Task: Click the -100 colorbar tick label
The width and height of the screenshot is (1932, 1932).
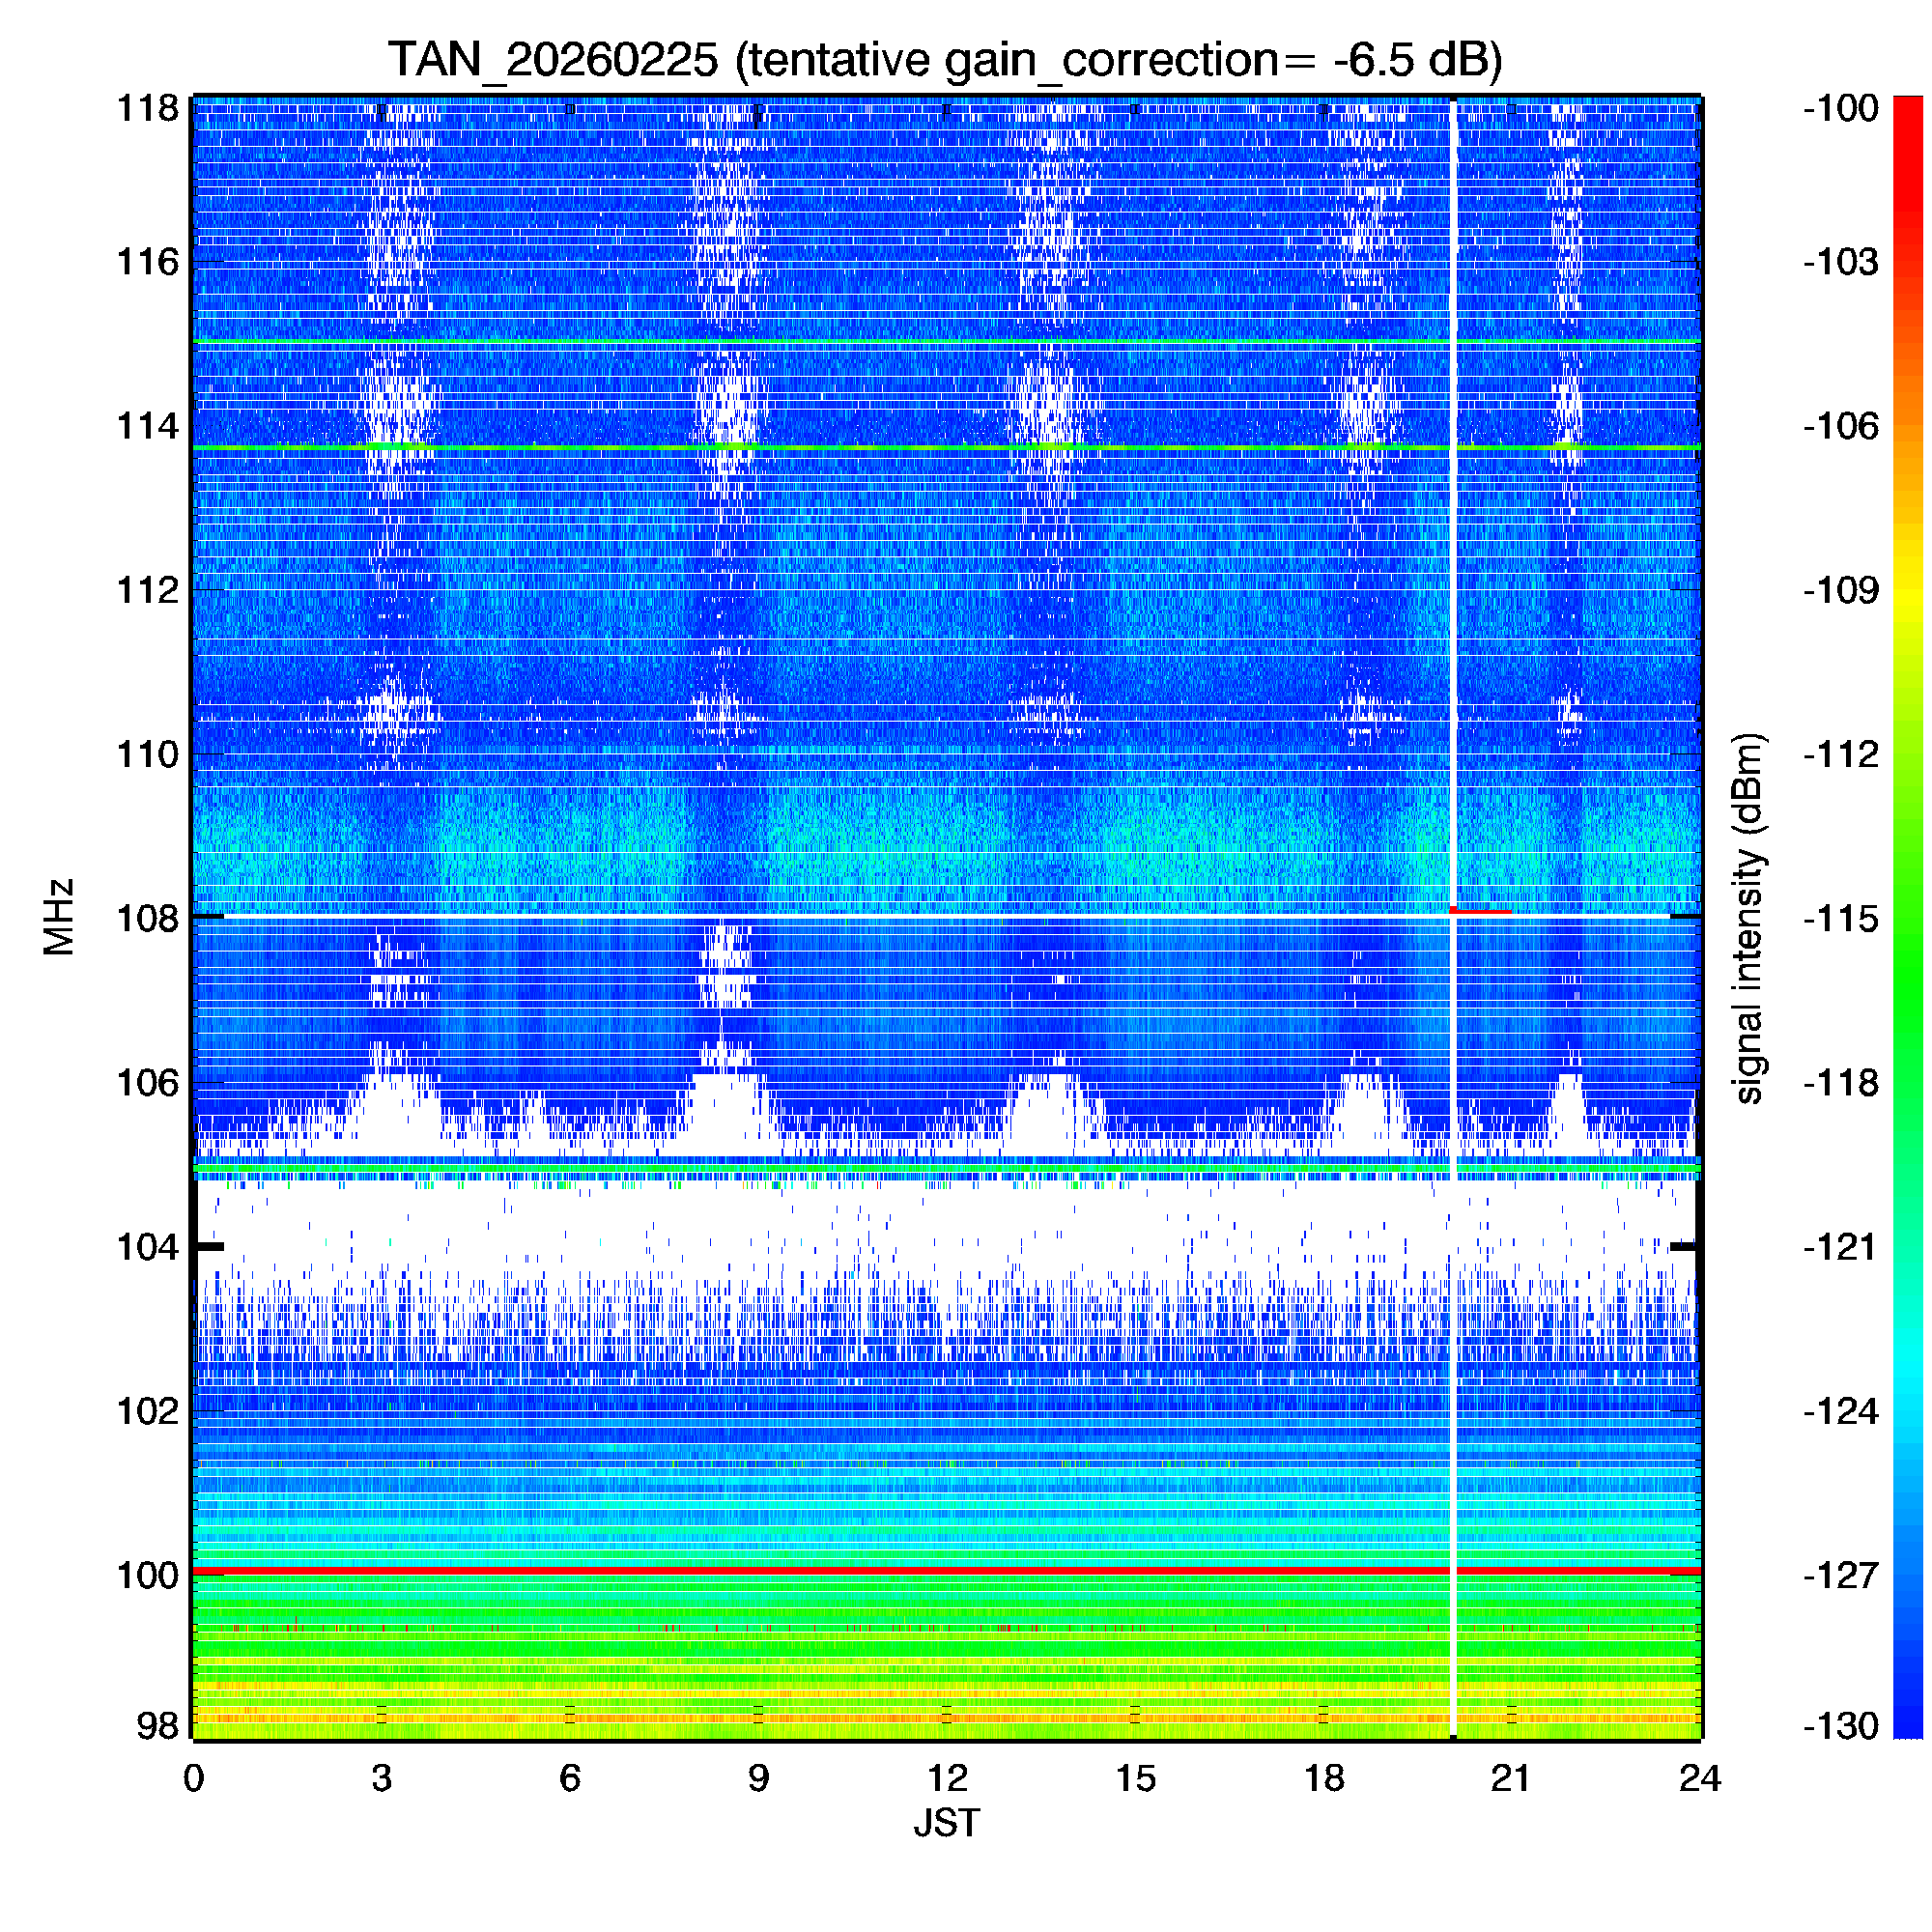Action: point(1841,108)
